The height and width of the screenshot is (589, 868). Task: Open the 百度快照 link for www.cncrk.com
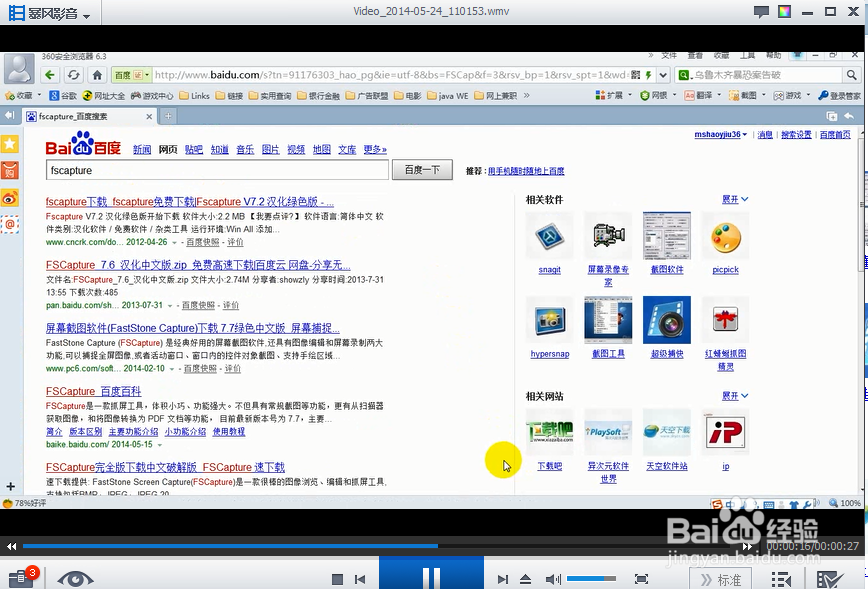pyautogui.click(x=203, y=242)
